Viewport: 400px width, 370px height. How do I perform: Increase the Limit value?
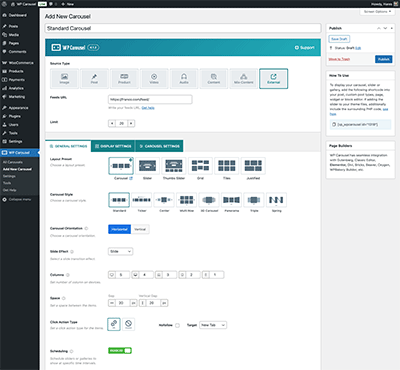(x=131, y=124)
